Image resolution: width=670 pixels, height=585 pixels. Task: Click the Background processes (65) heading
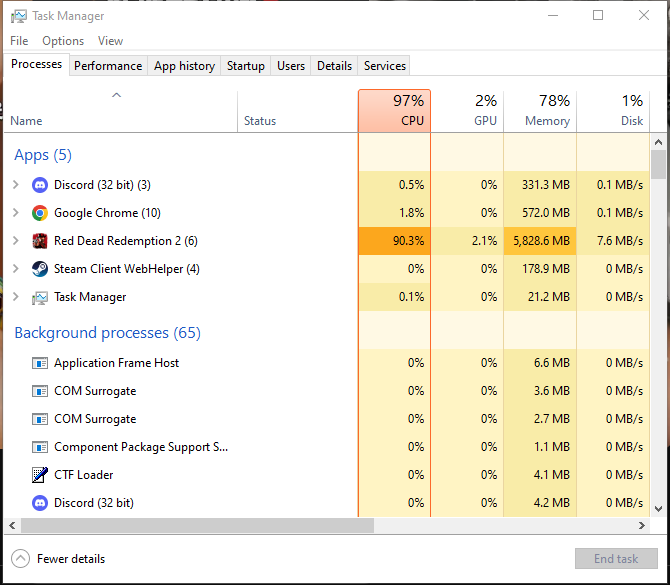(x=107, y=332)
